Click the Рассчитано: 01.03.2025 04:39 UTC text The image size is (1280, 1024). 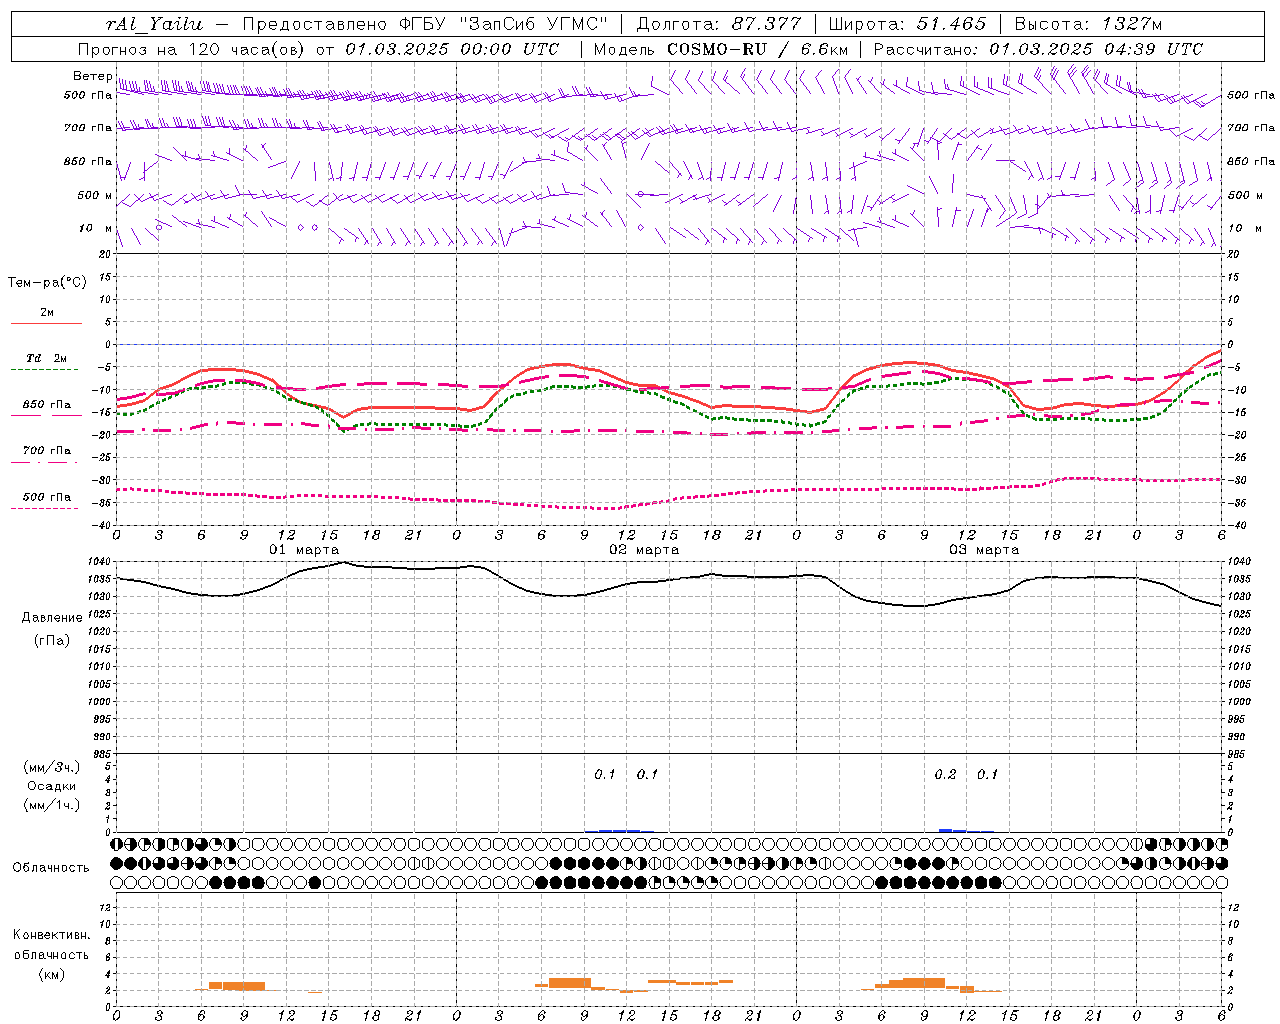(1038, 49)
